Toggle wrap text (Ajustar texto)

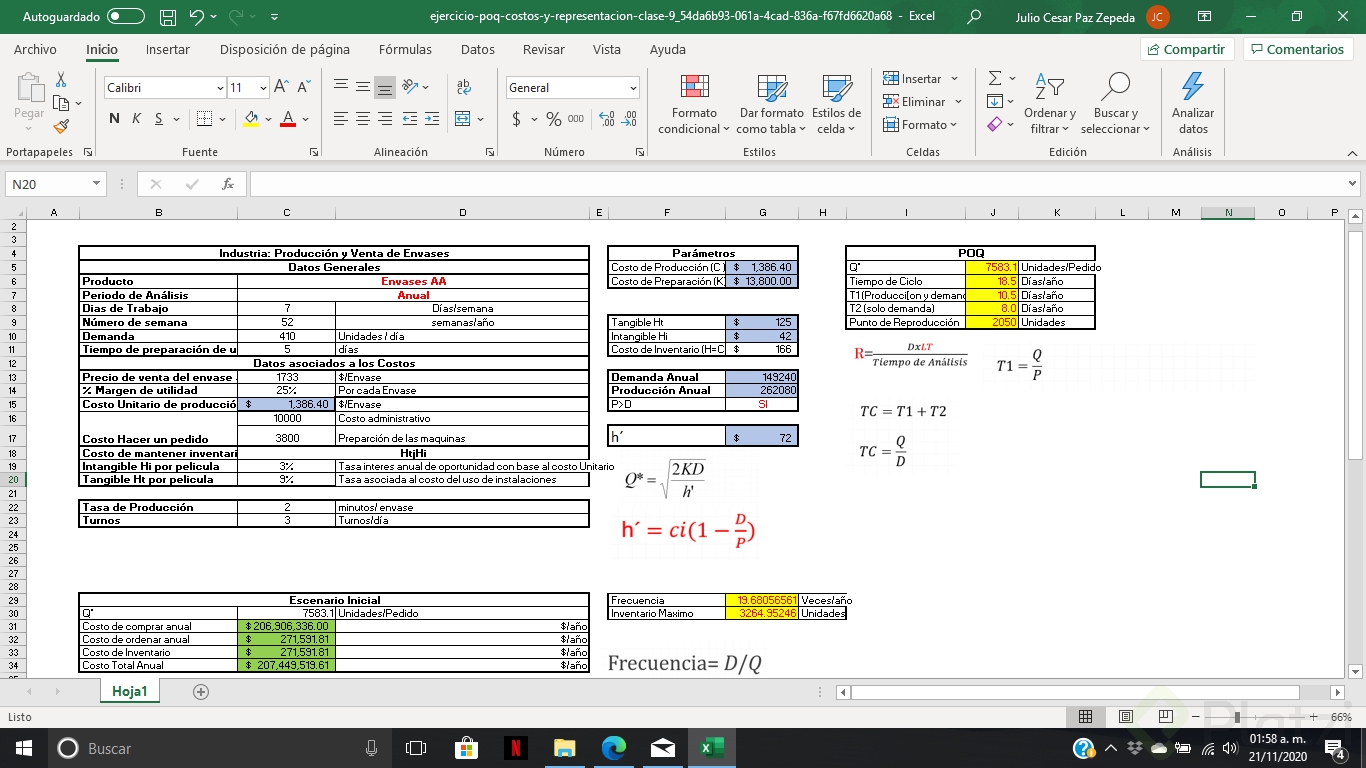pyautogui.click(x=462, y=87)
